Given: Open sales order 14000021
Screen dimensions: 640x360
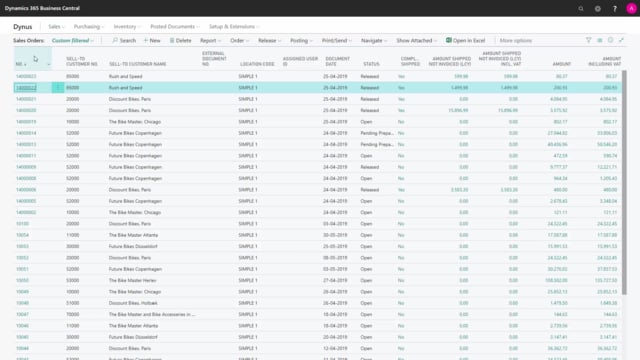Looking at the screenshot, I should (26, 99).
